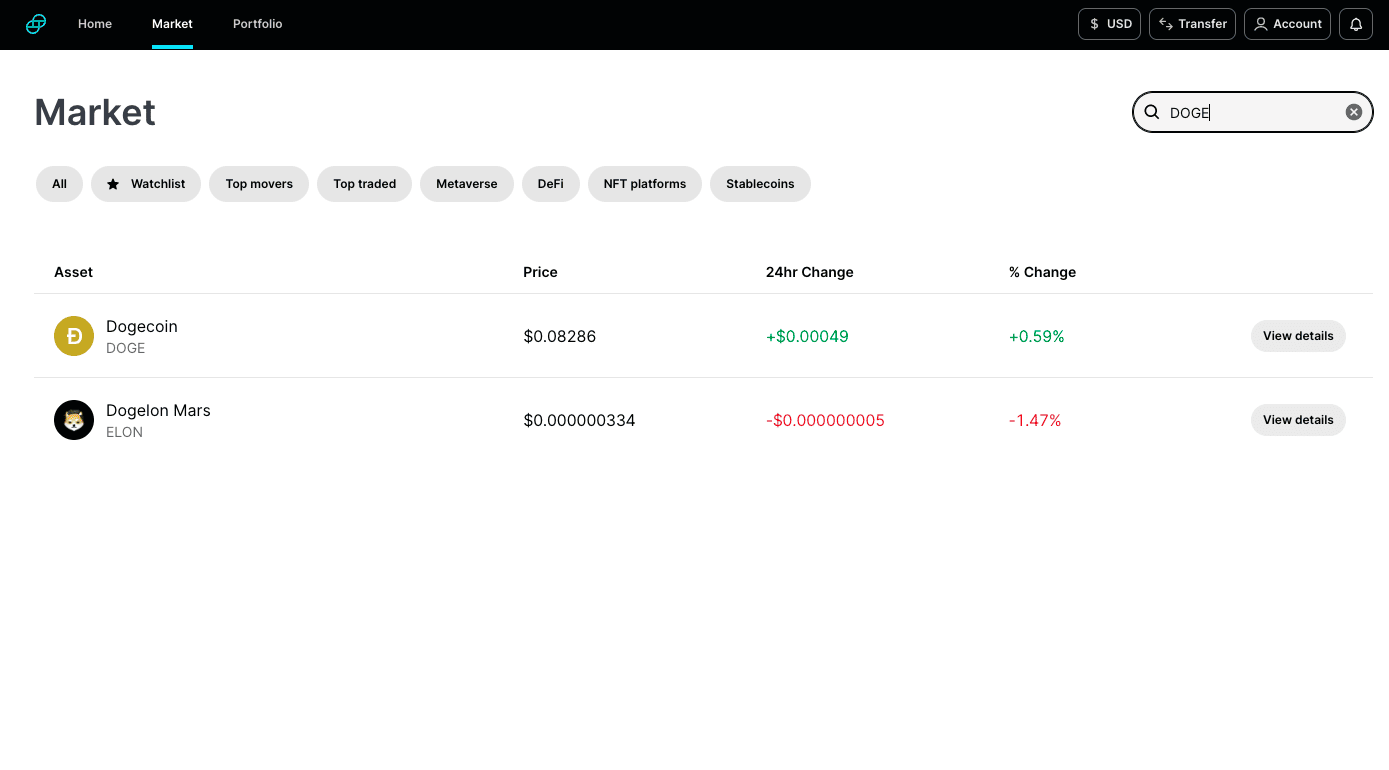
Task: Show Top movers filter
Action: click(x=259, y=184)
